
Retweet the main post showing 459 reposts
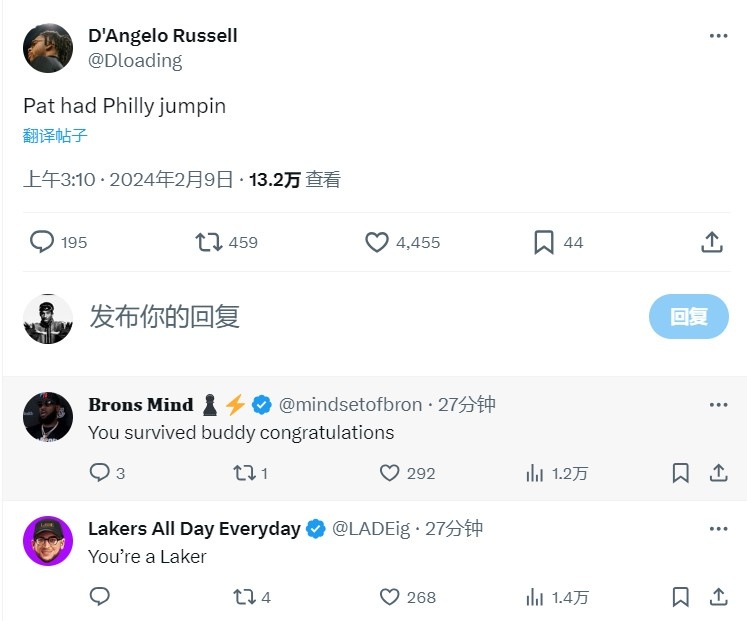[x=209, y=242]
